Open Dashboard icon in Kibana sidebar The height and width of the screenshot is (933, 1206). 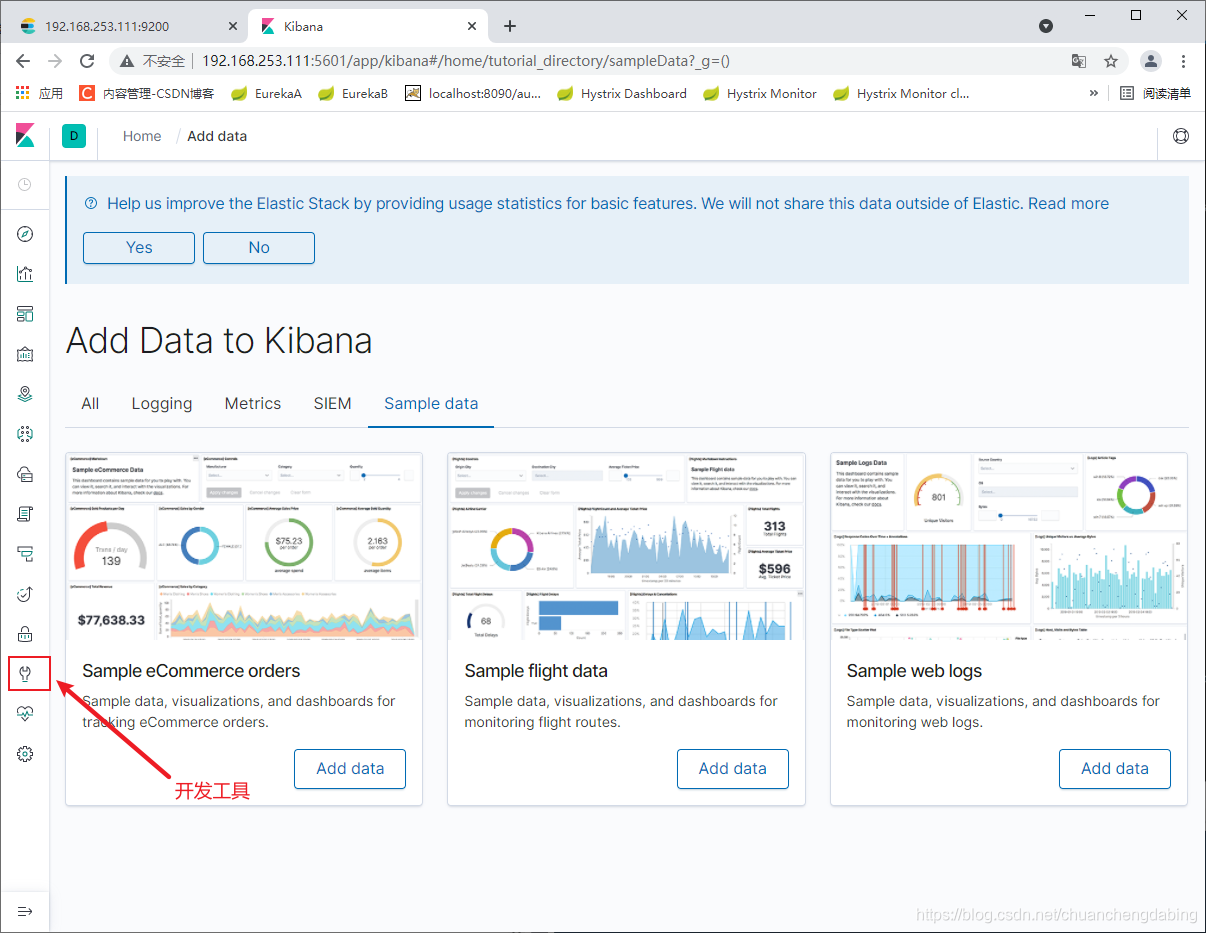[25, 314]
